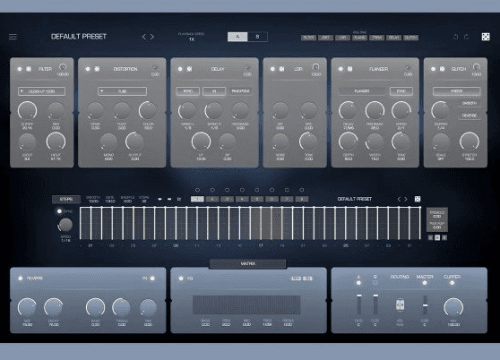Toggle the Filter module power
The width and height of the screenshot is (500, 360).
click(20, 69)
